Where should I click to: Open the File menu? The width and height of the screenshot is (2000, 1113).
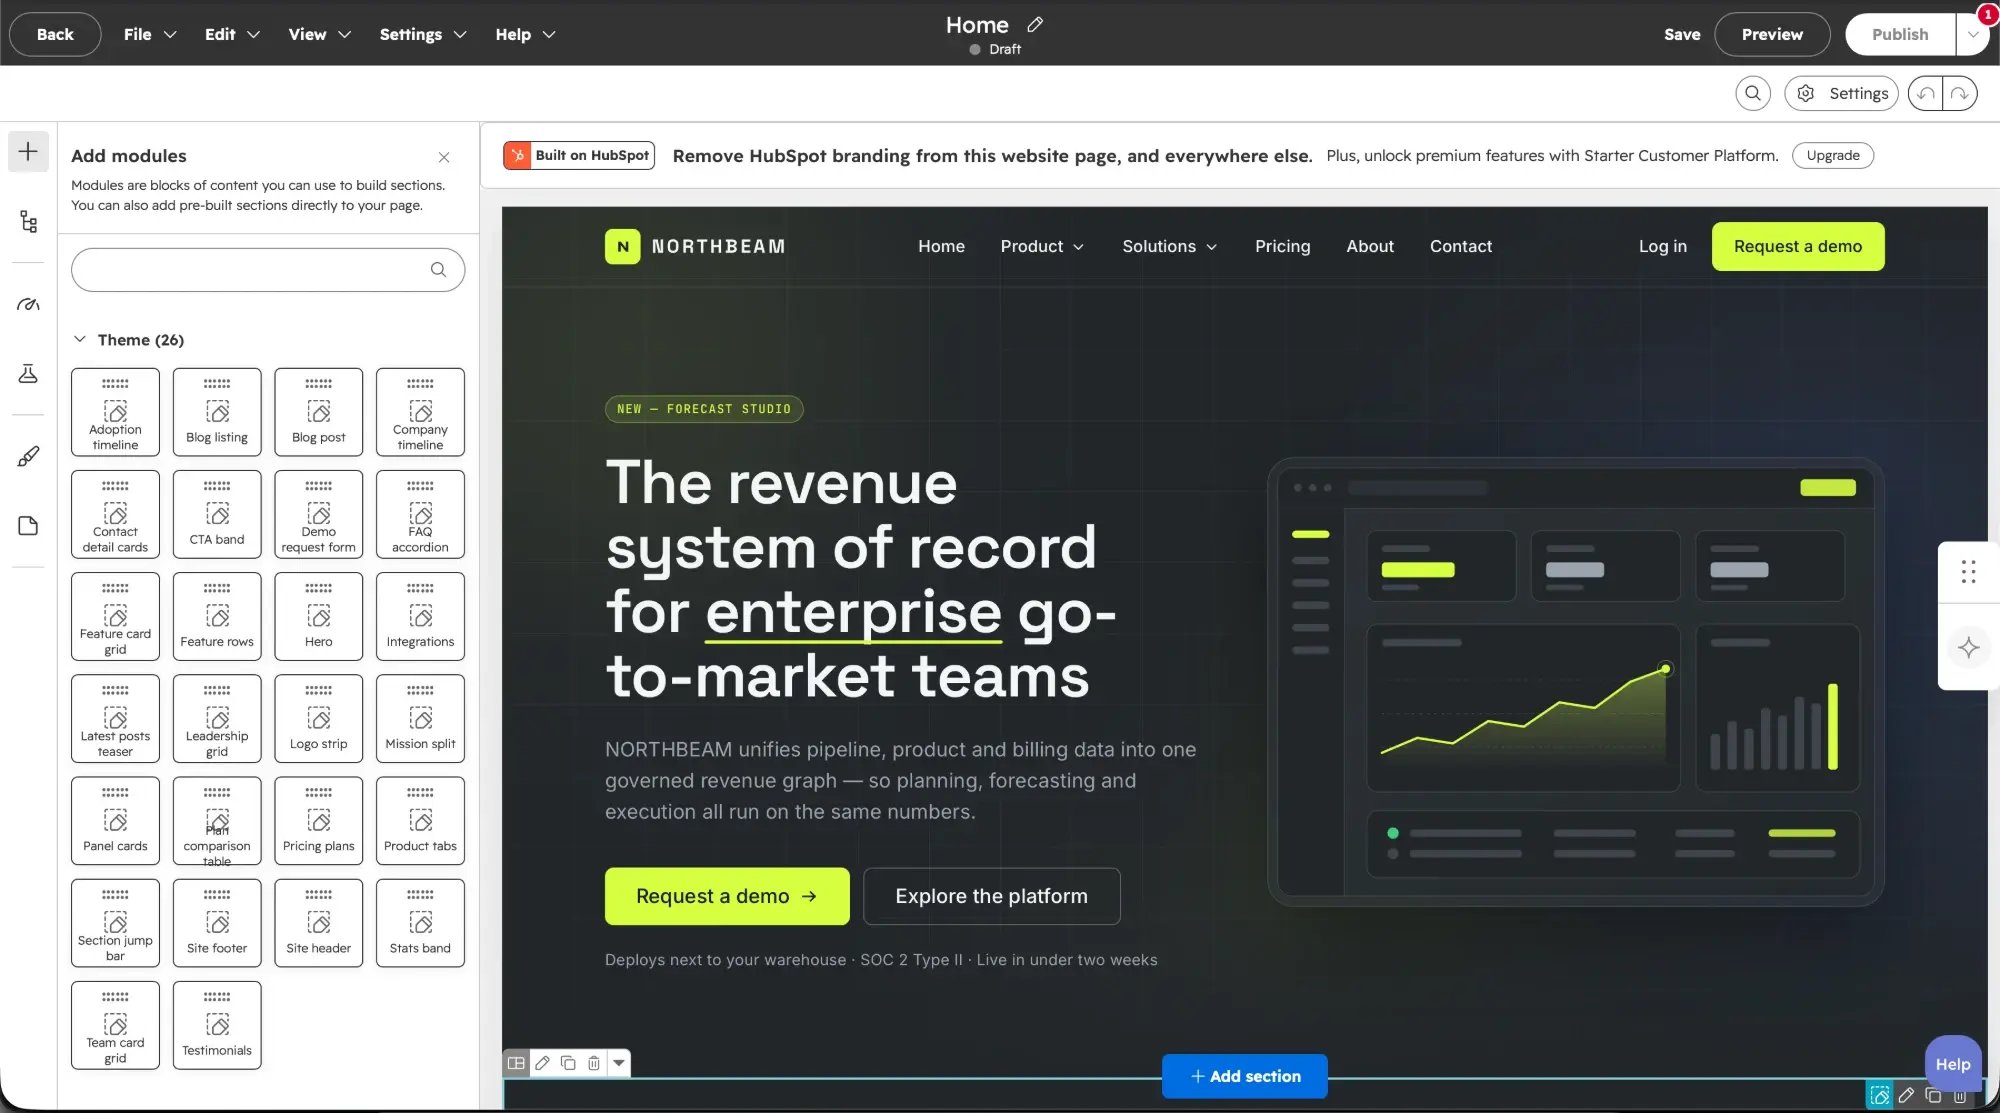click(x=150, y=34)
